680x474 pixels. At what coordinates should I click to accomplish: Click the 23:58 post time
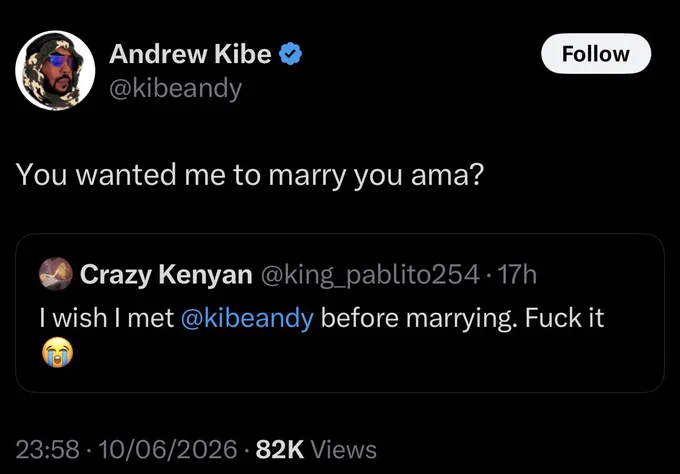[48, 449]
